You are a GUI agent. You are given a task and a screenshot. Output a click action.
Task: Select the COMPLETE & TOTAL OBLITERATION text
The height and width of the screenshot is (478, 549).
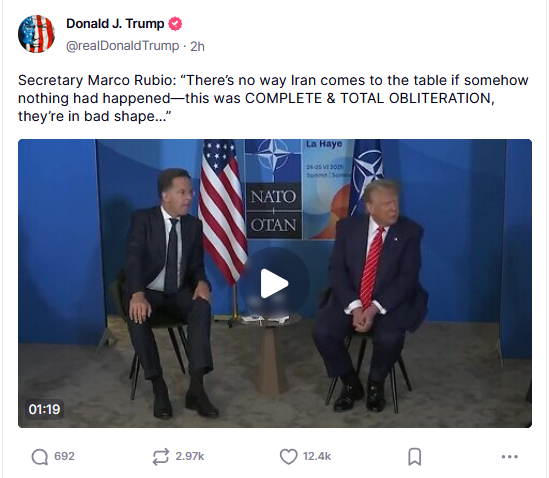pos(369,98)
